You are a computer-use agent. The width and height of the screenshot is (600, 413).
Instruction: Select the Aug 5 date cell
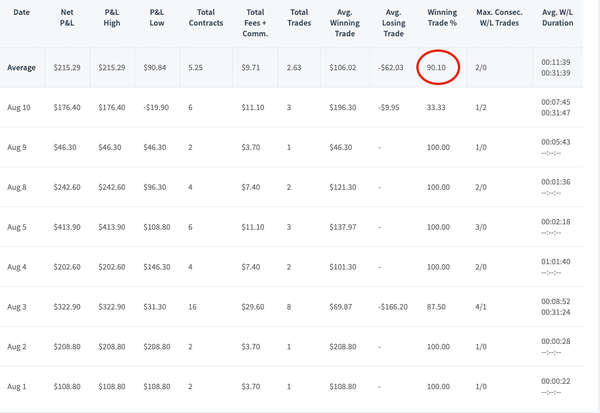pyautogui.click(x=17, y=227)
